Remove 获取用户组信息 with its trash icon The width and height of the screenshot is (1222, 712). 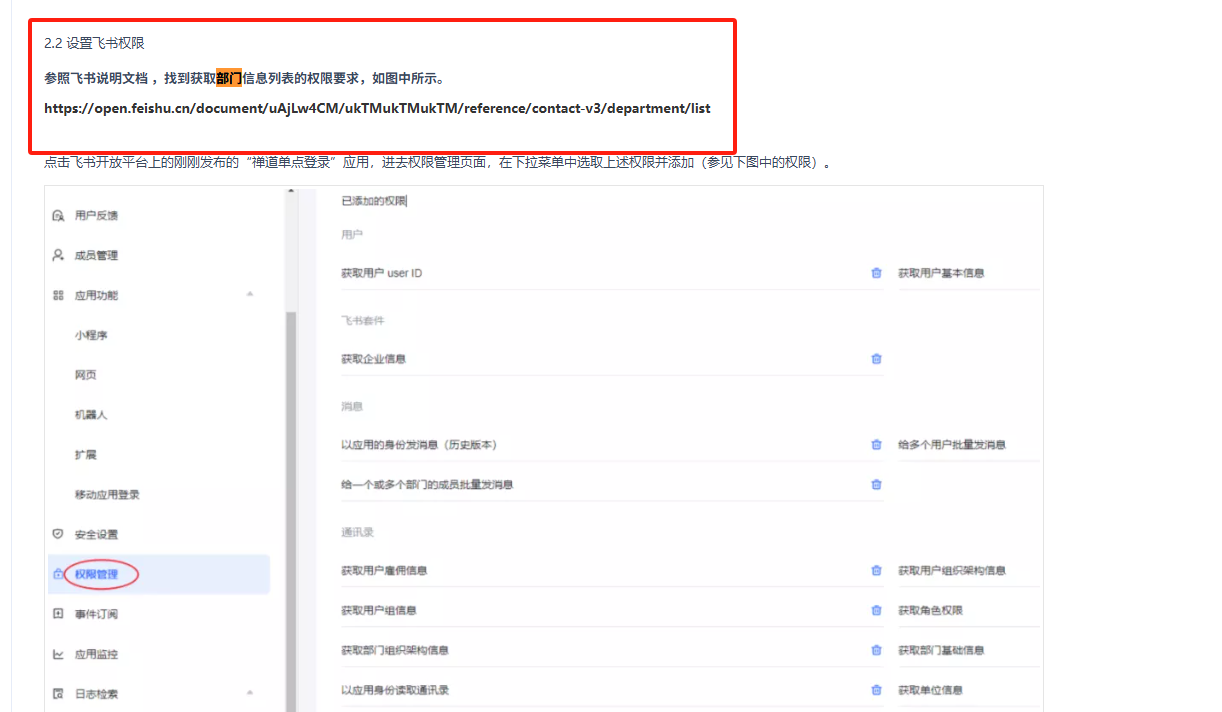[x=876, y=610]
